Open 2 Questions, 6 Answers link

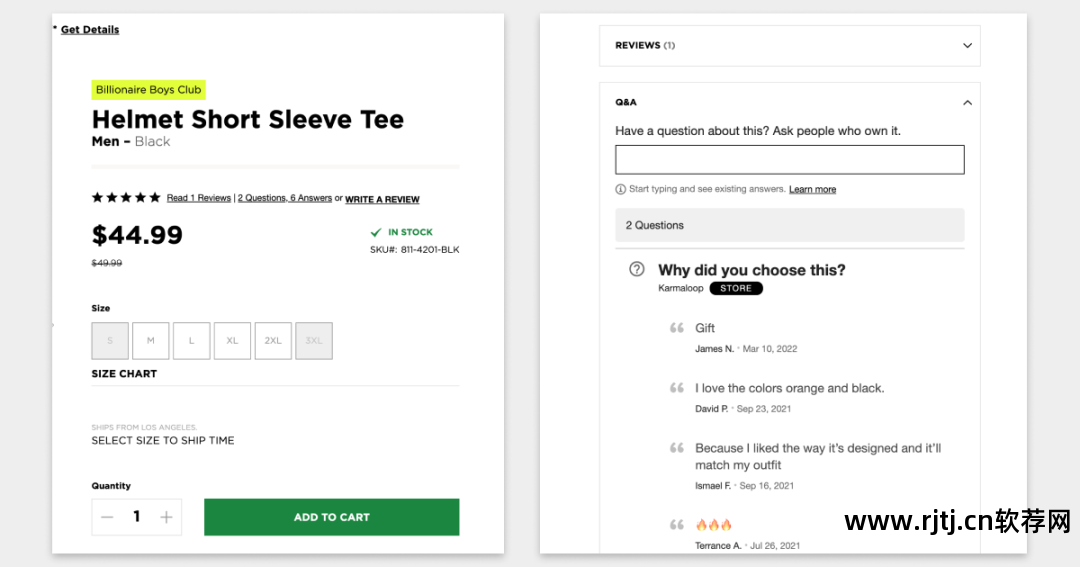(284, 198)
